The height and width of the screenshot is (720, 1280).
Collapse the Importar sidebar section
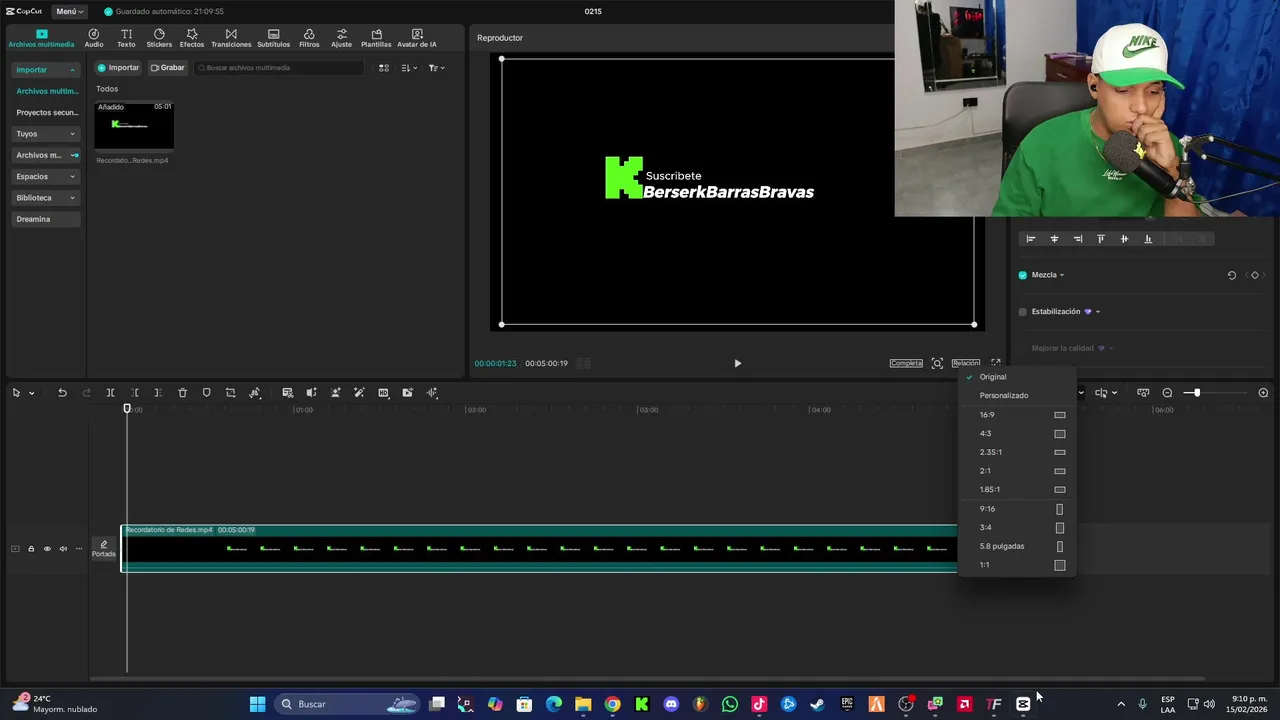click(72, 70)
